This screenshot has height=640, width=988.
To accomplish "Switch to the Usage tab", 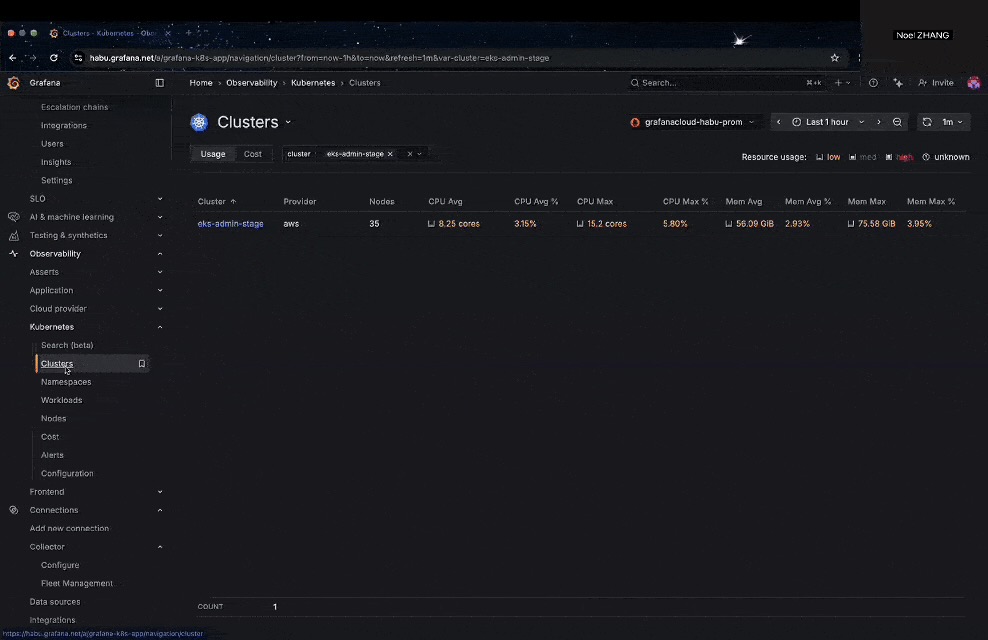I will [213, 154].
